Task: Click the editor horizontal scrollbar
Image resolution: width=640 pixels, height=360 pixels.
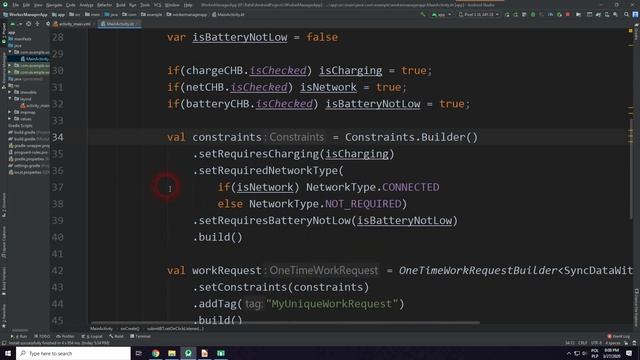Action: point(286,322)
